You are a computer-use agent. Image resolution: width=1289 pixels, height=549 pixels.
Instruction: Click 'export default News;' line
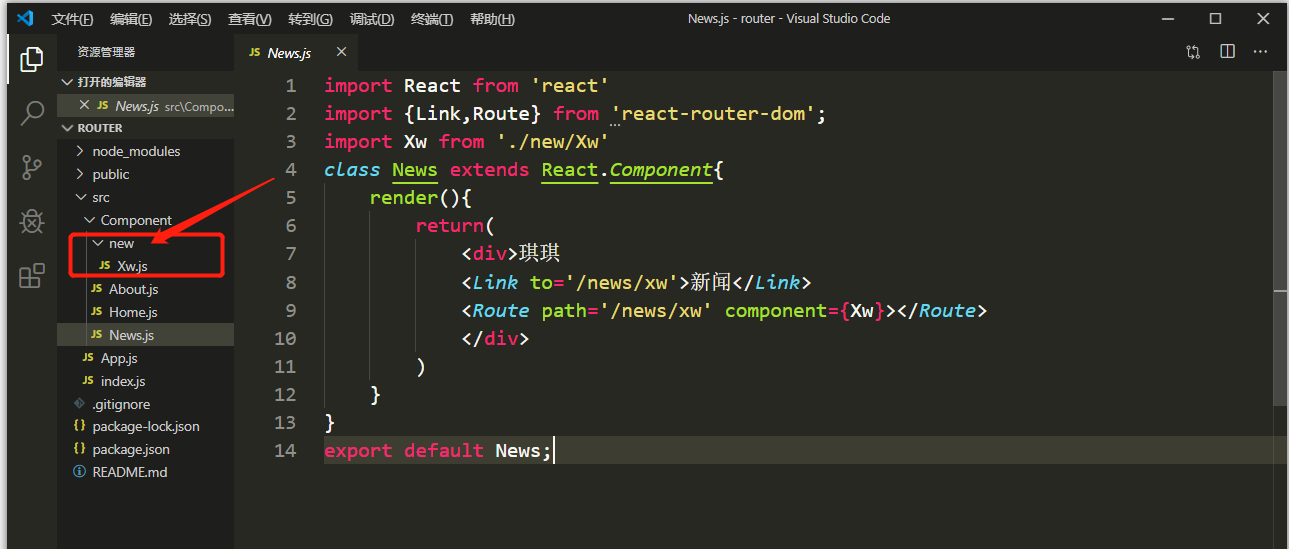click(x=438, y=450)
